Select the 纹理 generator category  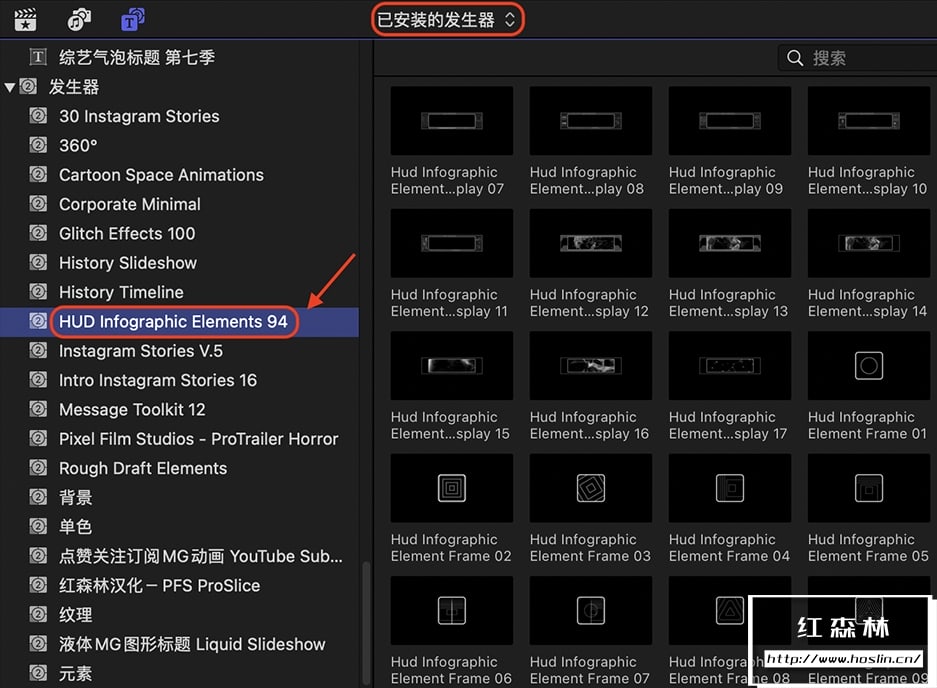tap(75, 614)
